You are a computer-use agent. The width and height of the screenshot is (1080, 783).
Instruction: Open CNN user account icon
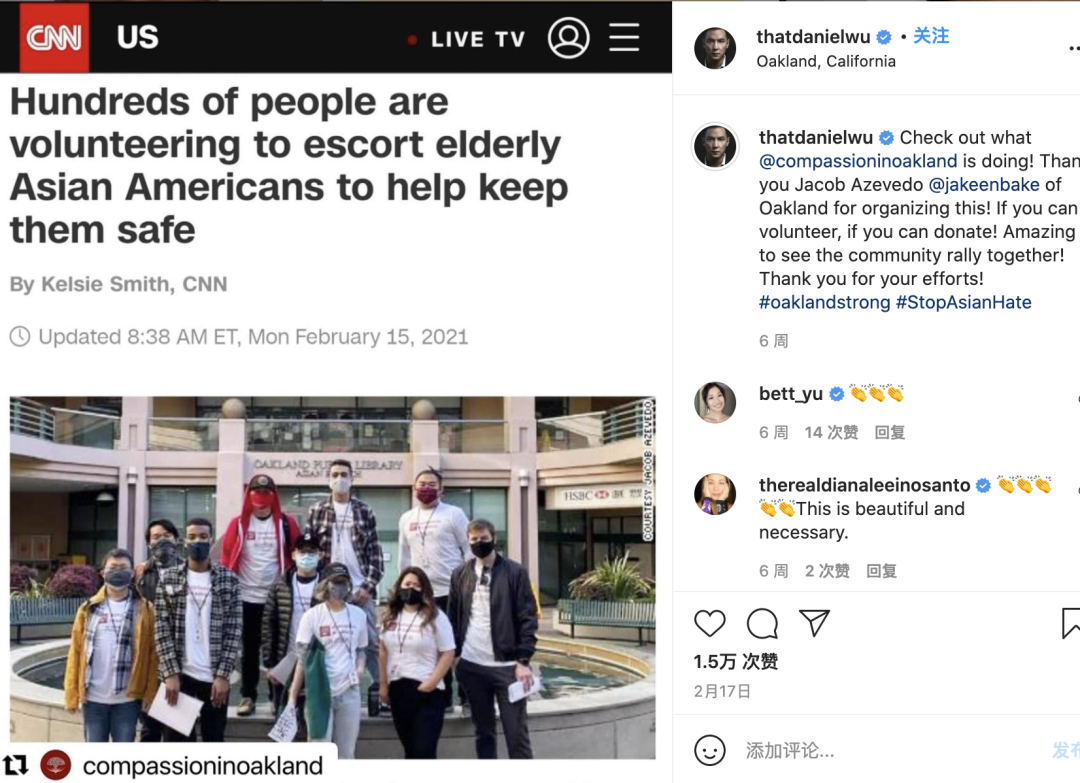(x=568, y=38)
